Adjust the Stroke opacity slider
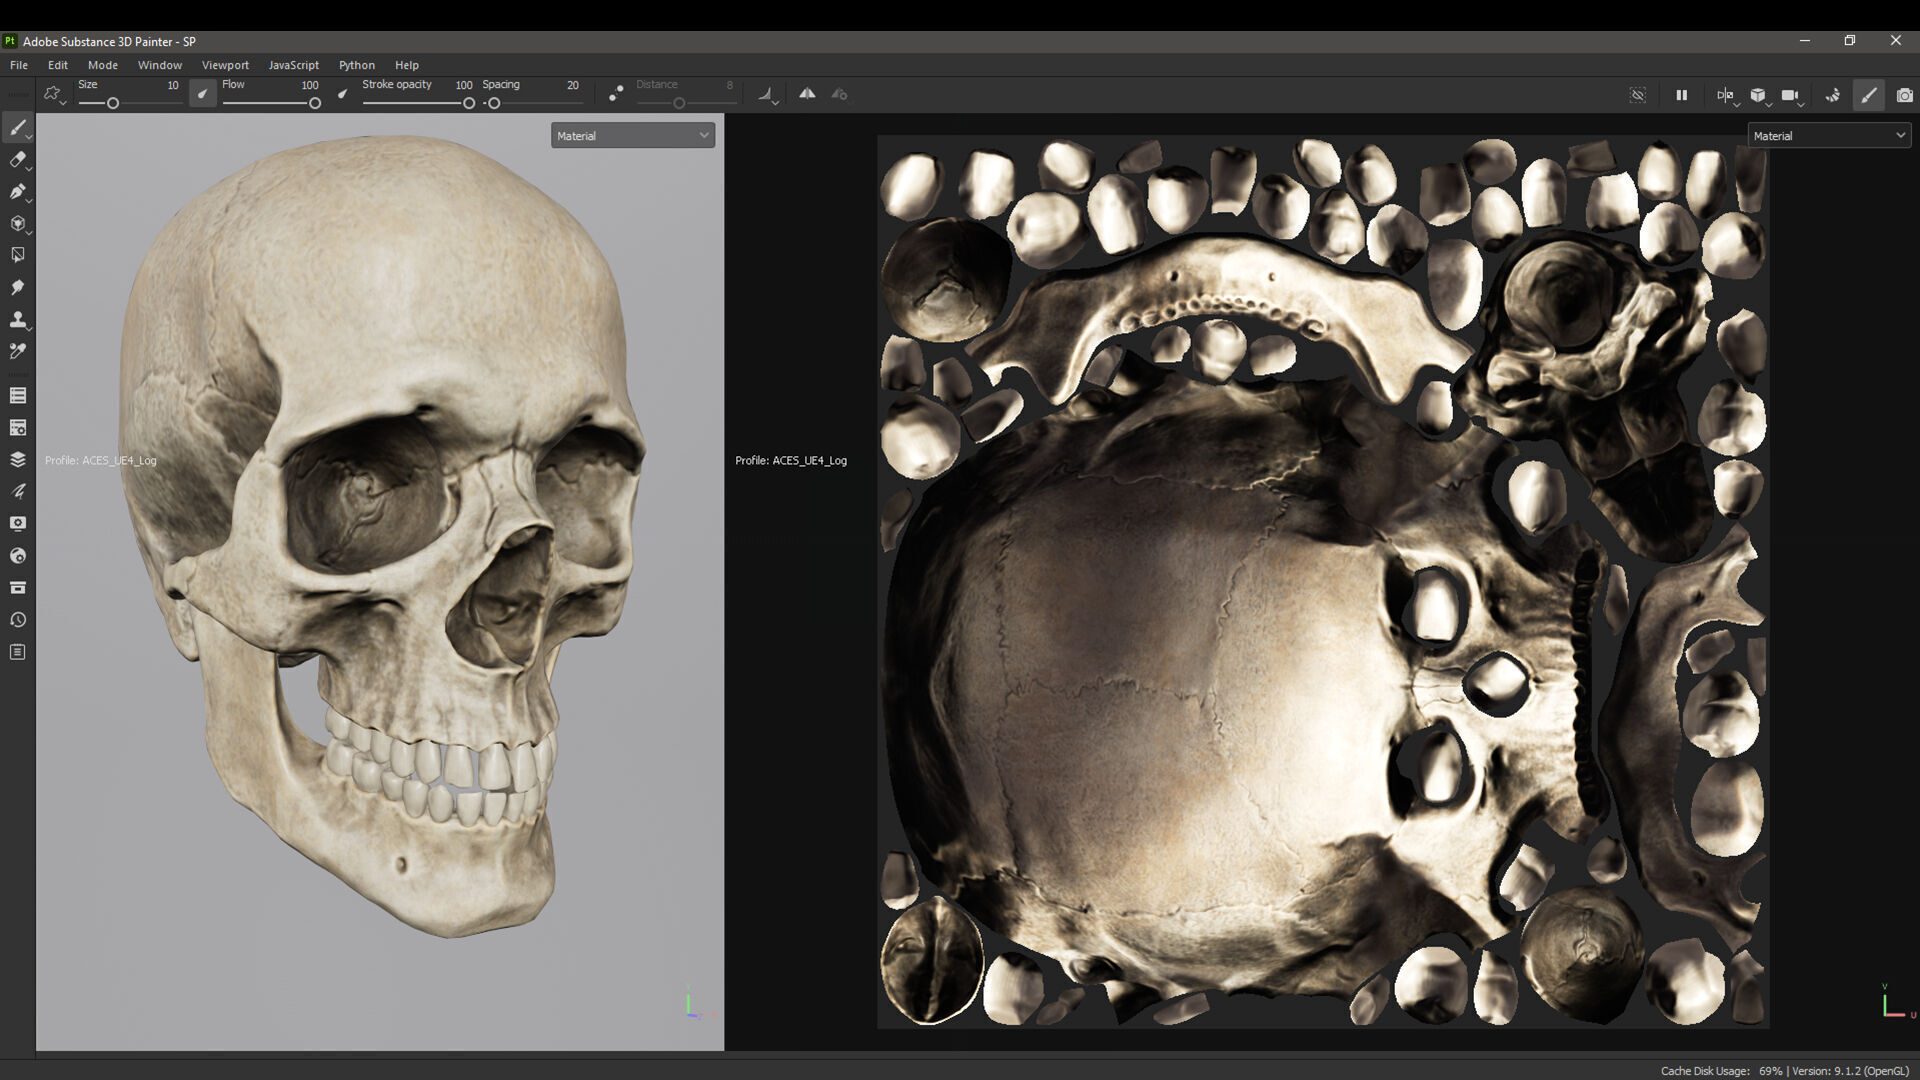 click(418, 103)
